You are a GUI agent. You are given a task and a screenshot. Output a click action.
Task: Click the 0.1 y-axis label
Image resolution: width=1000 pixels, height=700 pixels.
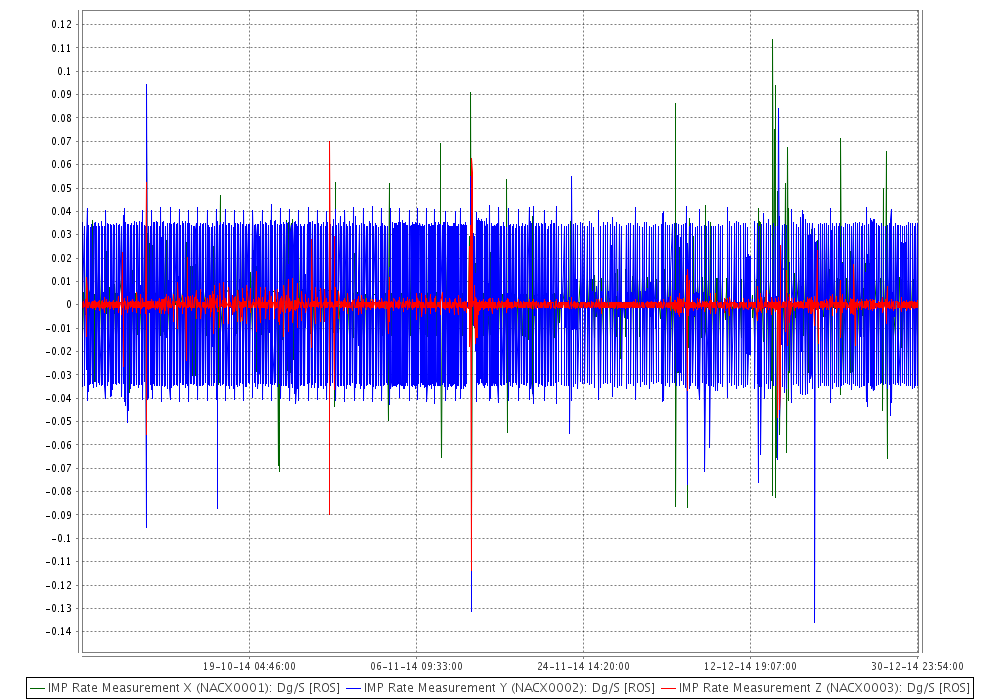(64, 71)
